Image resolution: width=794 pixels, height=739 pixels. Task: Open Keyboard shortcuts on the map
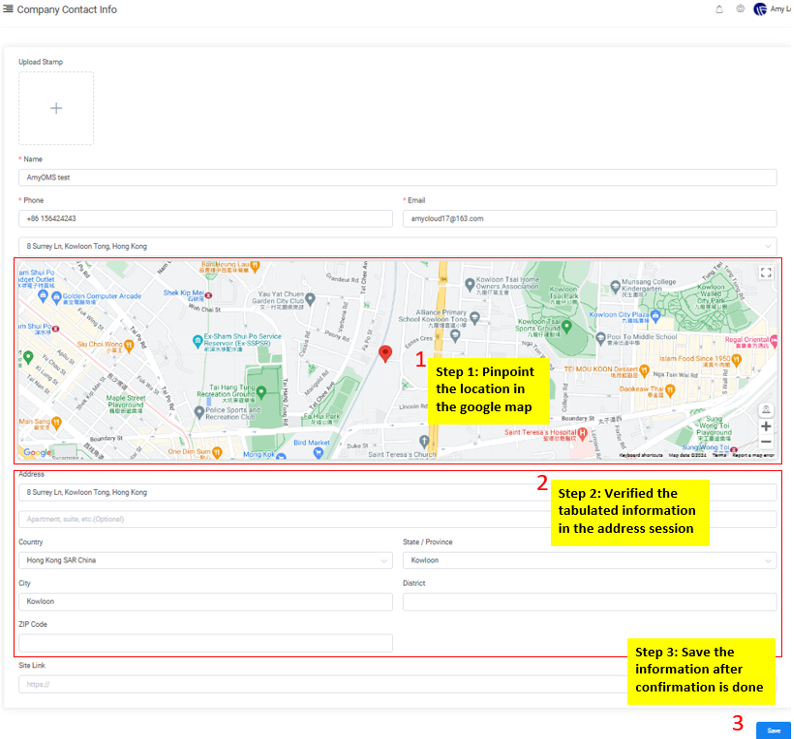coord(641,455)
